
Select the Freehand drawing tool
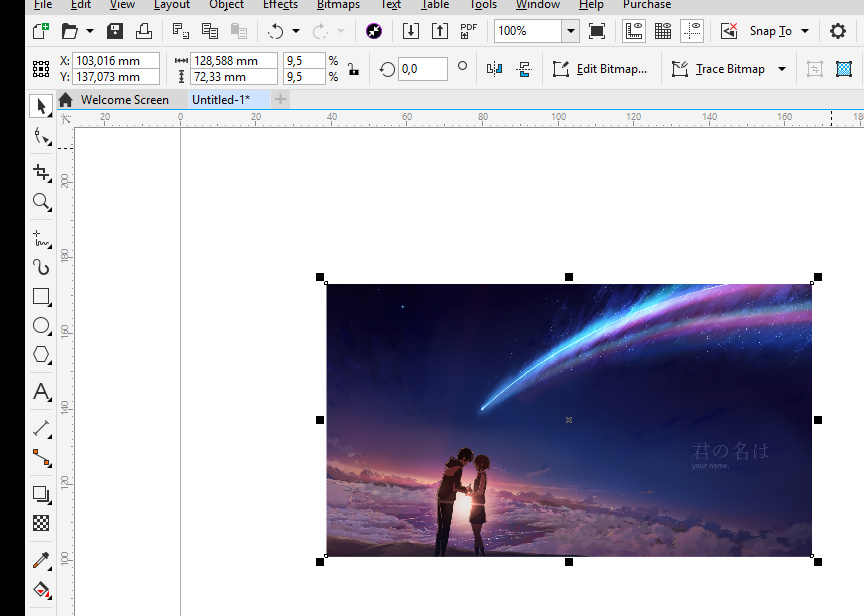pyautogui.click(x=41, y=239)
